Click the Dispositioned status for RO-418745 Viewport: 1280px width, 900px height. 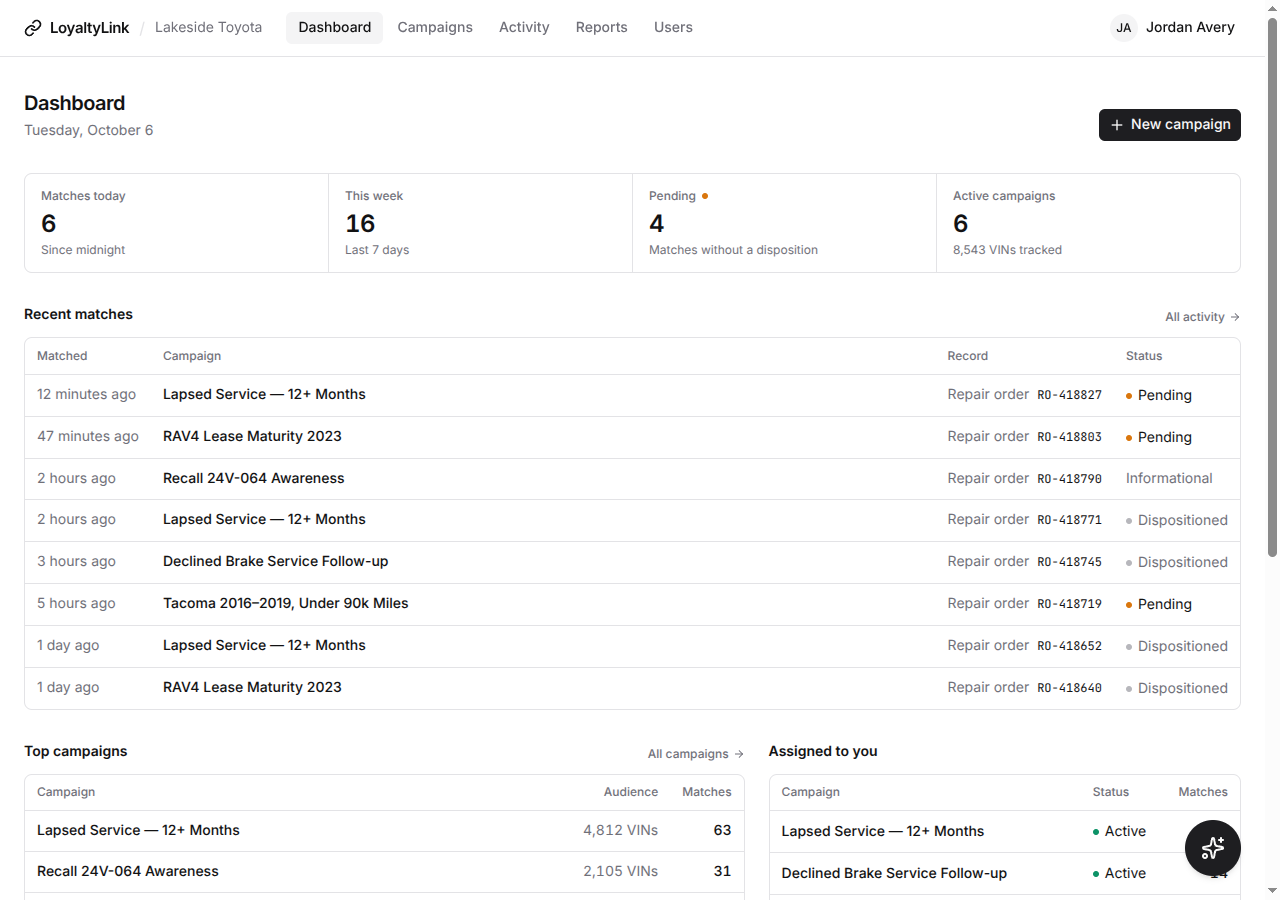(x=1177, y=562)
